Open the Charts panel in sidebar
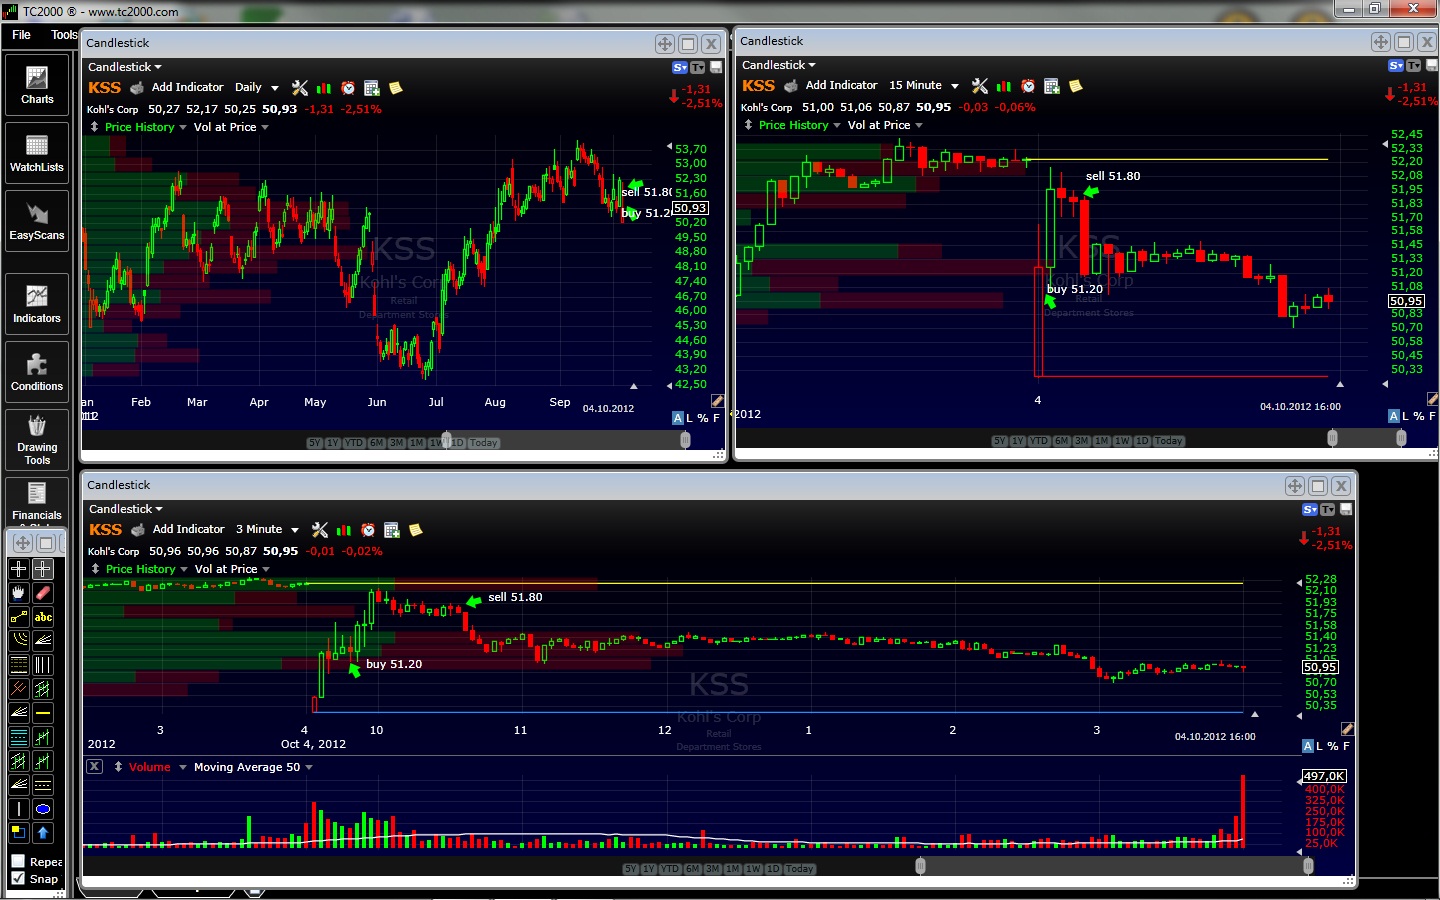Viewport: 1440px width, 900px height. pos(37,85)
